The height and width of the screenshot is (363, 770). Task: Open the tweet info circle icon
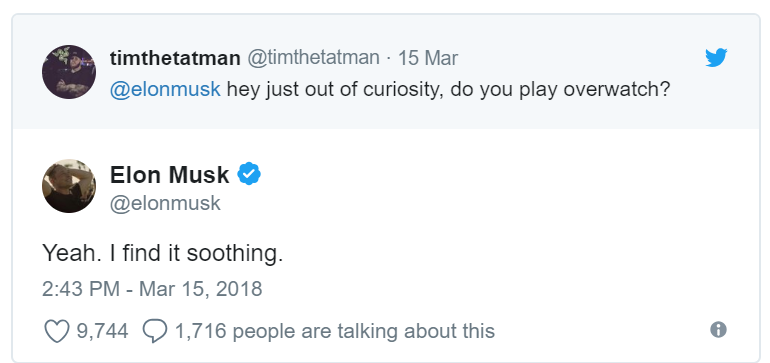pos(718,330)
